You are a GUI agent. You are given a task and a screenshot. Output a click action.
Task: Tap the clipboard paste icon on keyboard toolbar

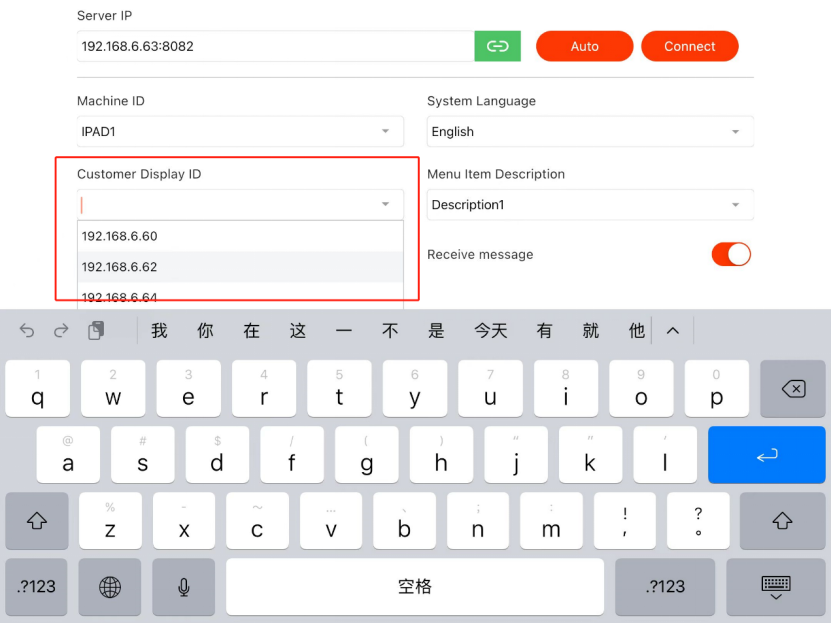(x=97, y=331)
